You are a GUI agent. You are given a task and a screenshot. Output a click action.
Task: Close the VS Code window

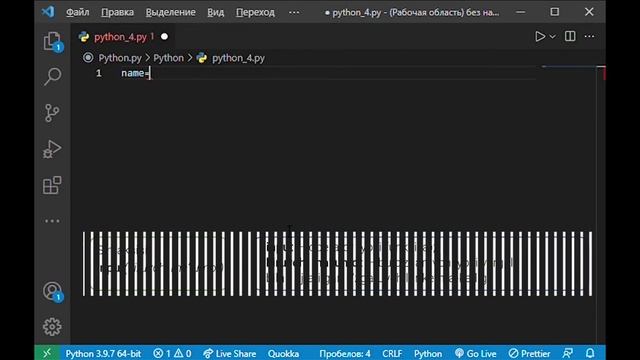coord(589,12)
